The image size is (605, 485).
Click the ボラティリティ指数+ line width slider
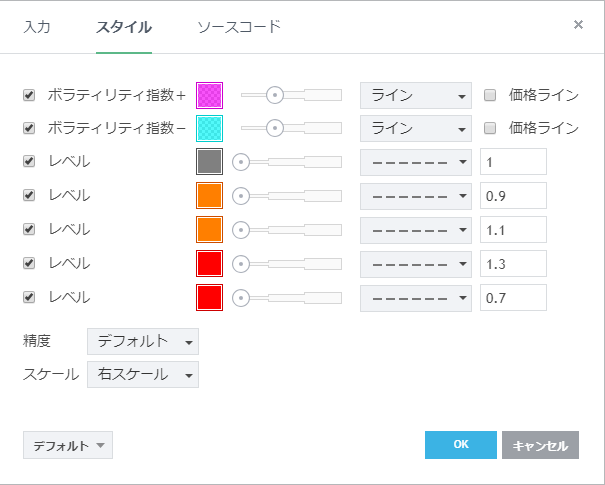click(x=291, y=95)
